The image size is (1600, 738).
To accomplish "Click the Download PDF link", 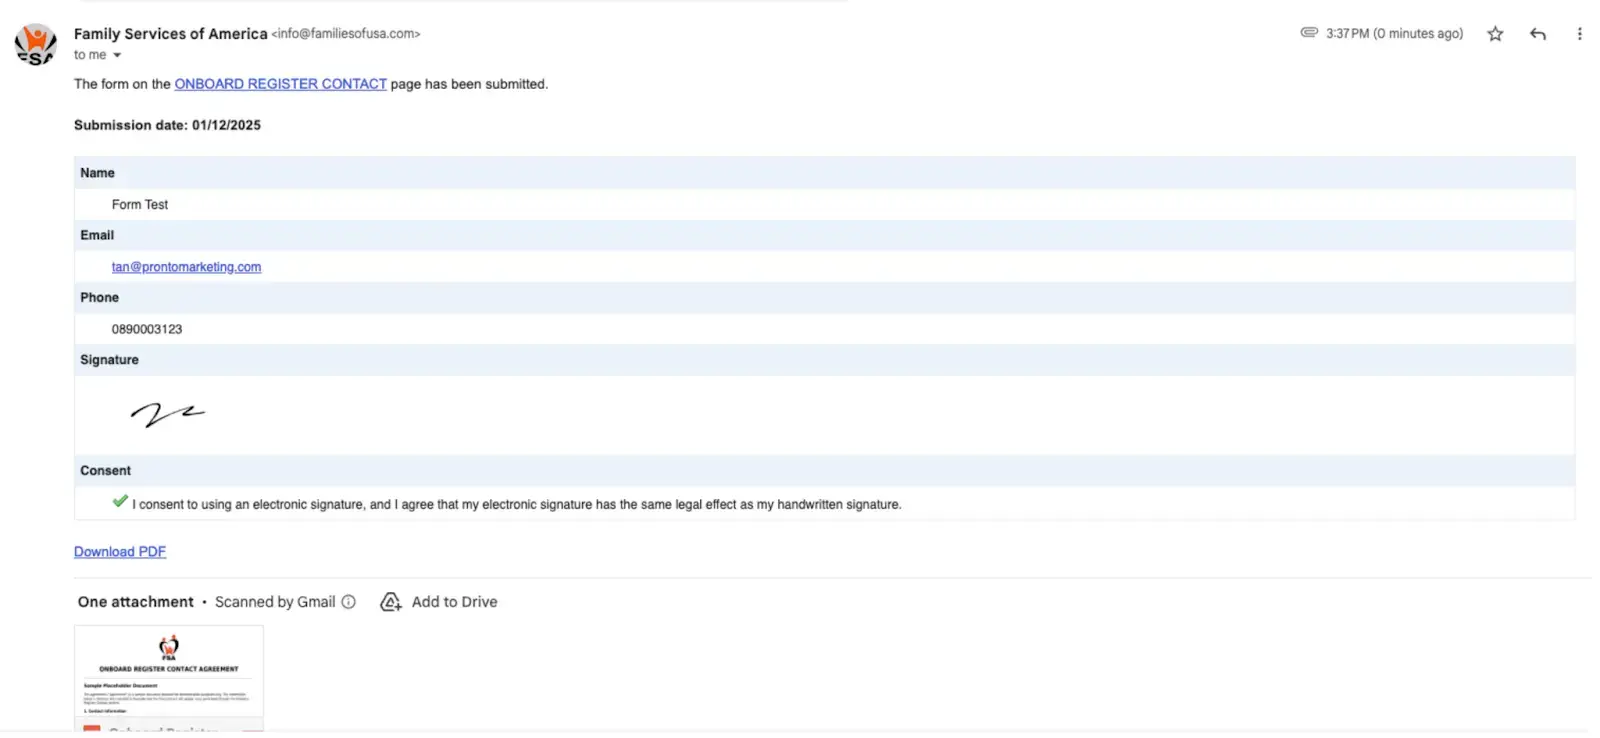I will (x=120, y=552).
